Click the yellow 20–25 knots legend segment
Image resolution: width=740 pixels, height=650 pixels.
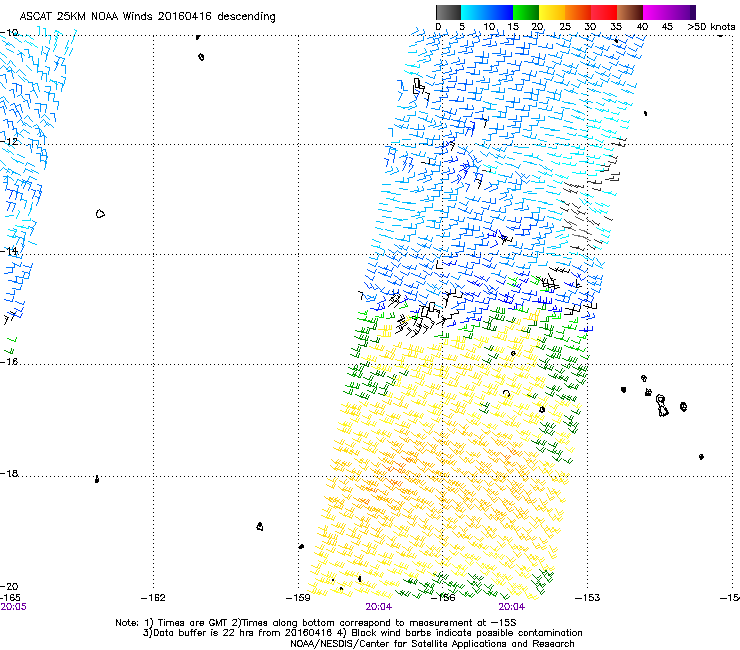pos(552,12)
